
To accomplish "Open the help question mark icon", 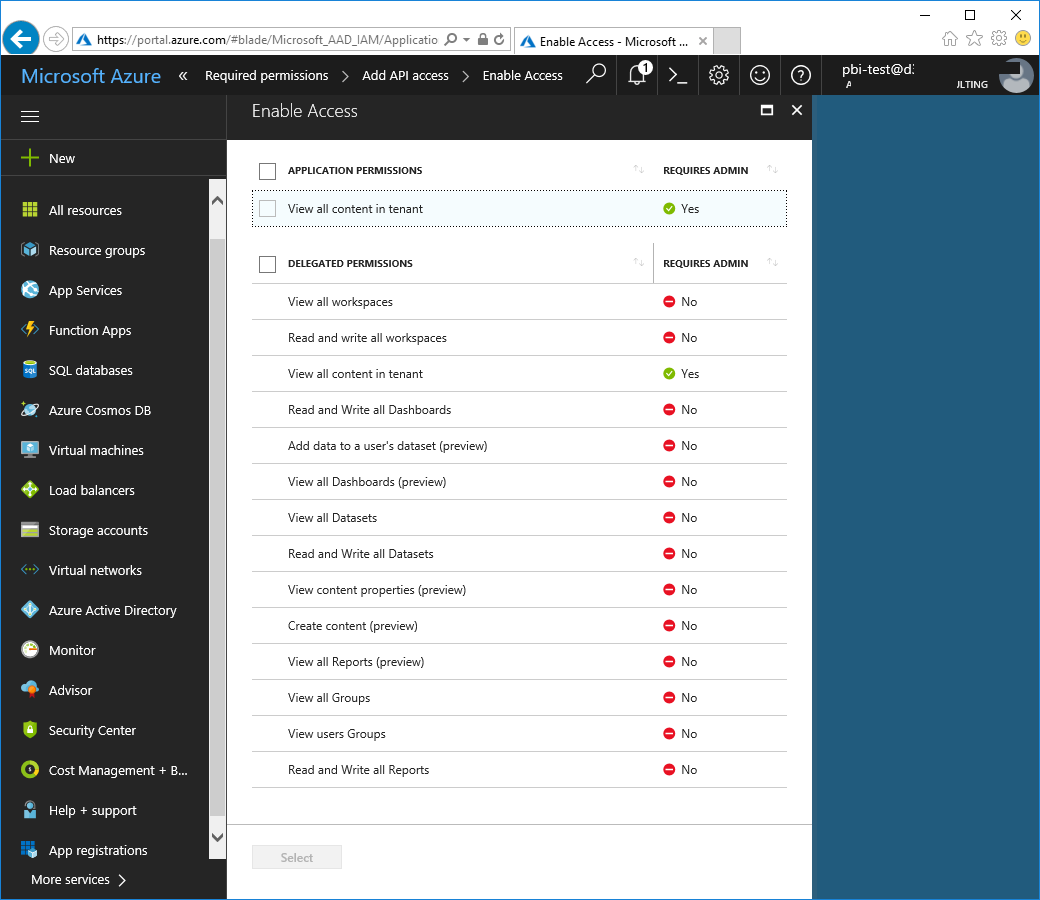I will pyautogui.click(x=801, y=75).
